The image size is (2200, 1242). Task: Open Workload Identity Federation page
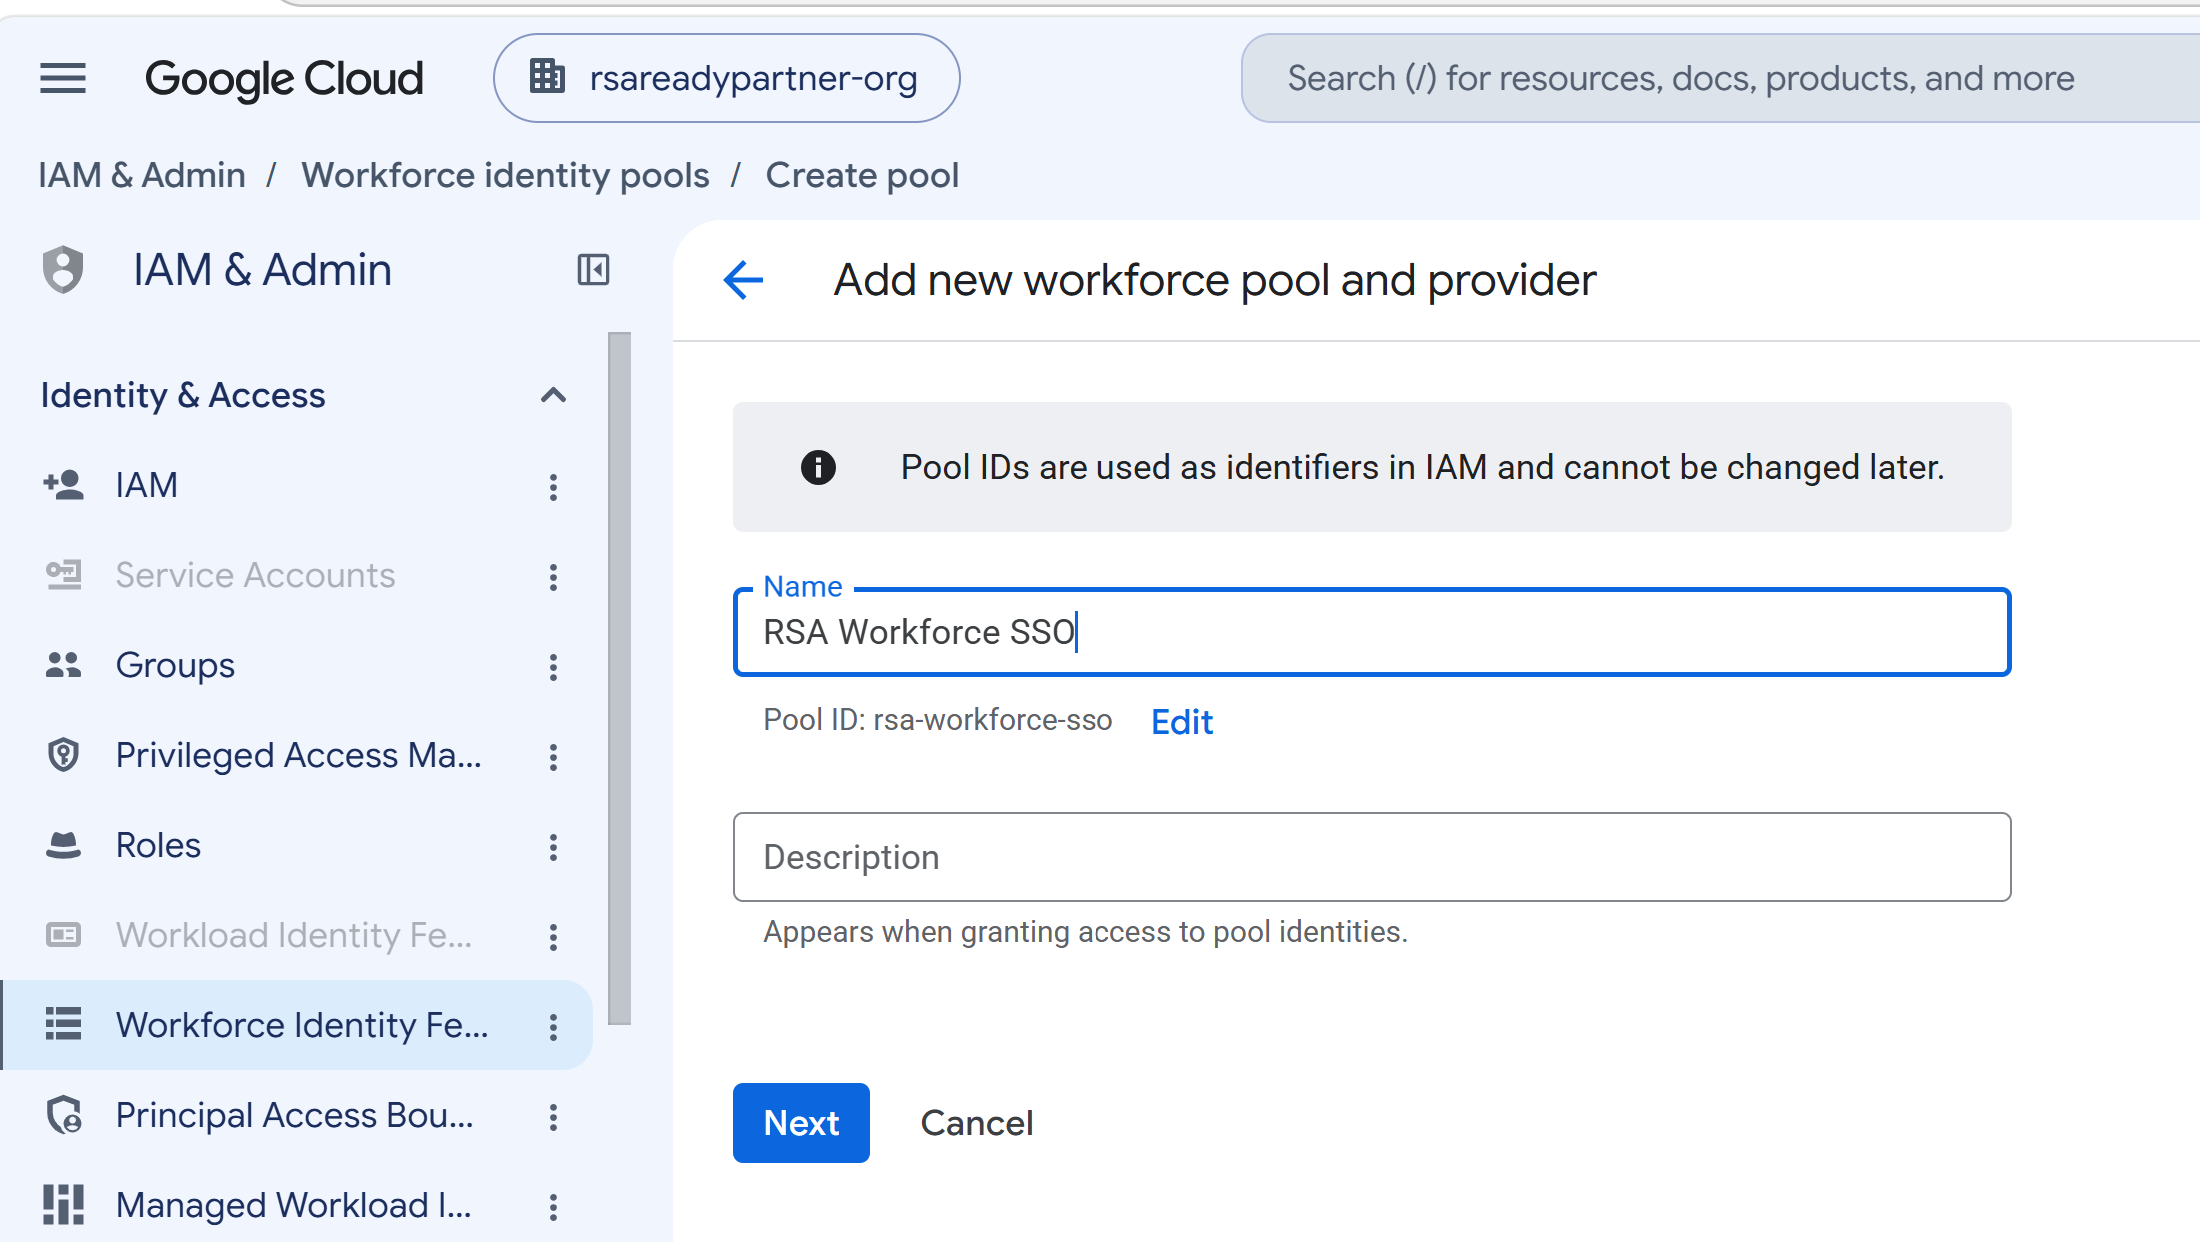point(293,935)
